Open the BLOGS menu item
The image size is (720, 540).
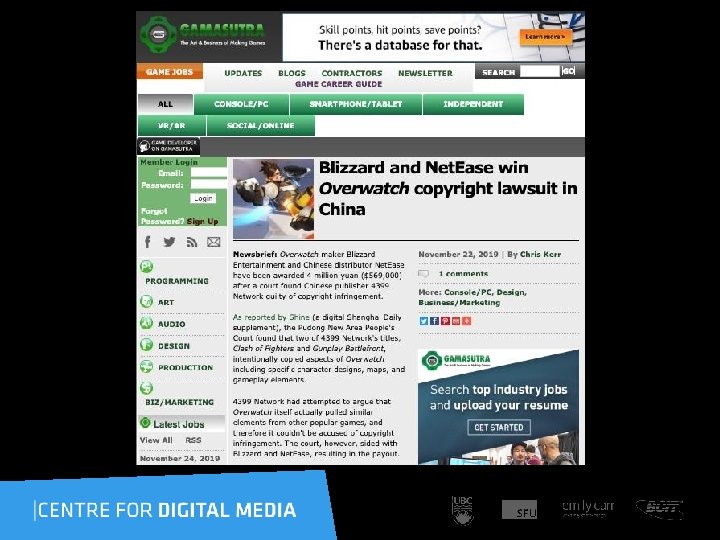pyautogui.click(x=292, y=73)
